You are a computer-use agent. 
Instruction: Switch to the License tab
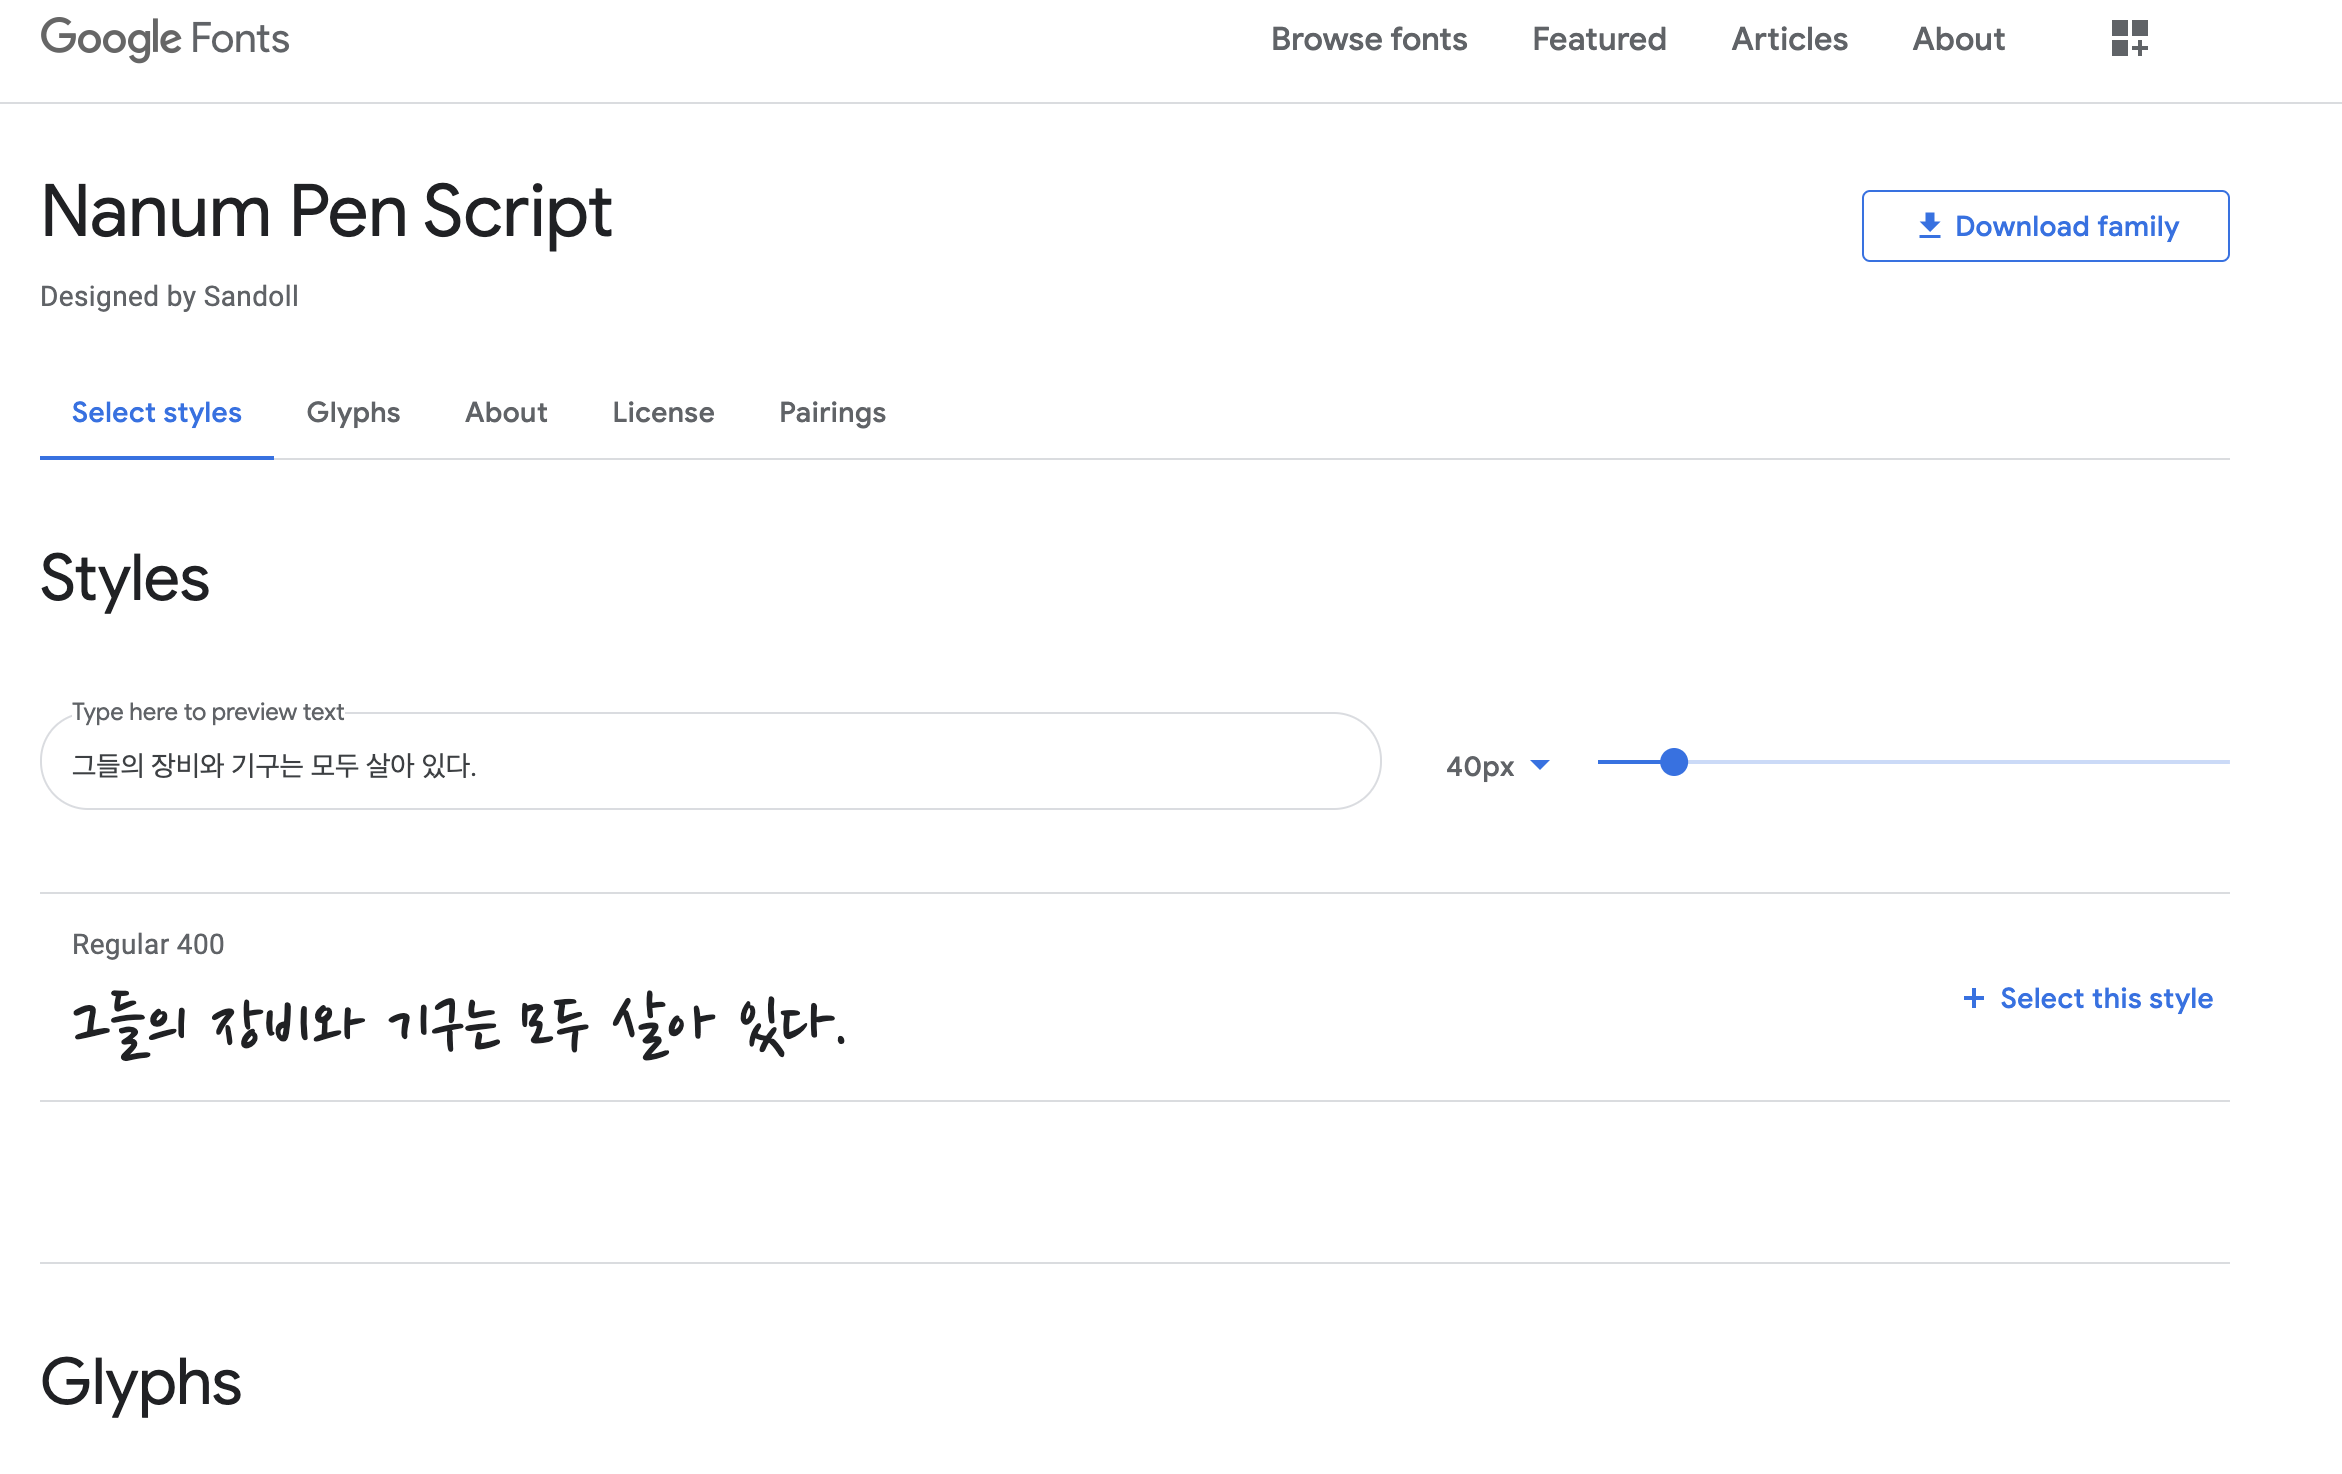pyautogui.click(x=663, y=412)
